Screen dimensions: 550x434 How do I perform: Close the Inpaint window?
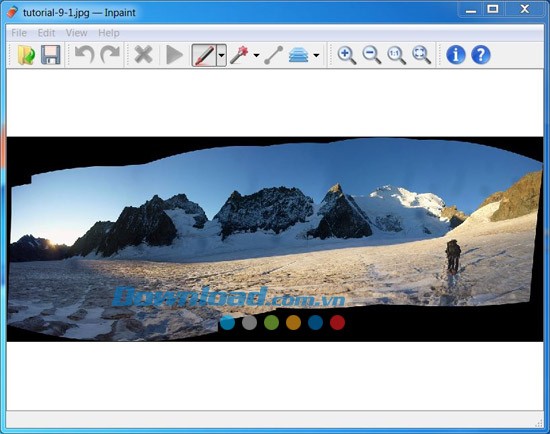point(525,9)
